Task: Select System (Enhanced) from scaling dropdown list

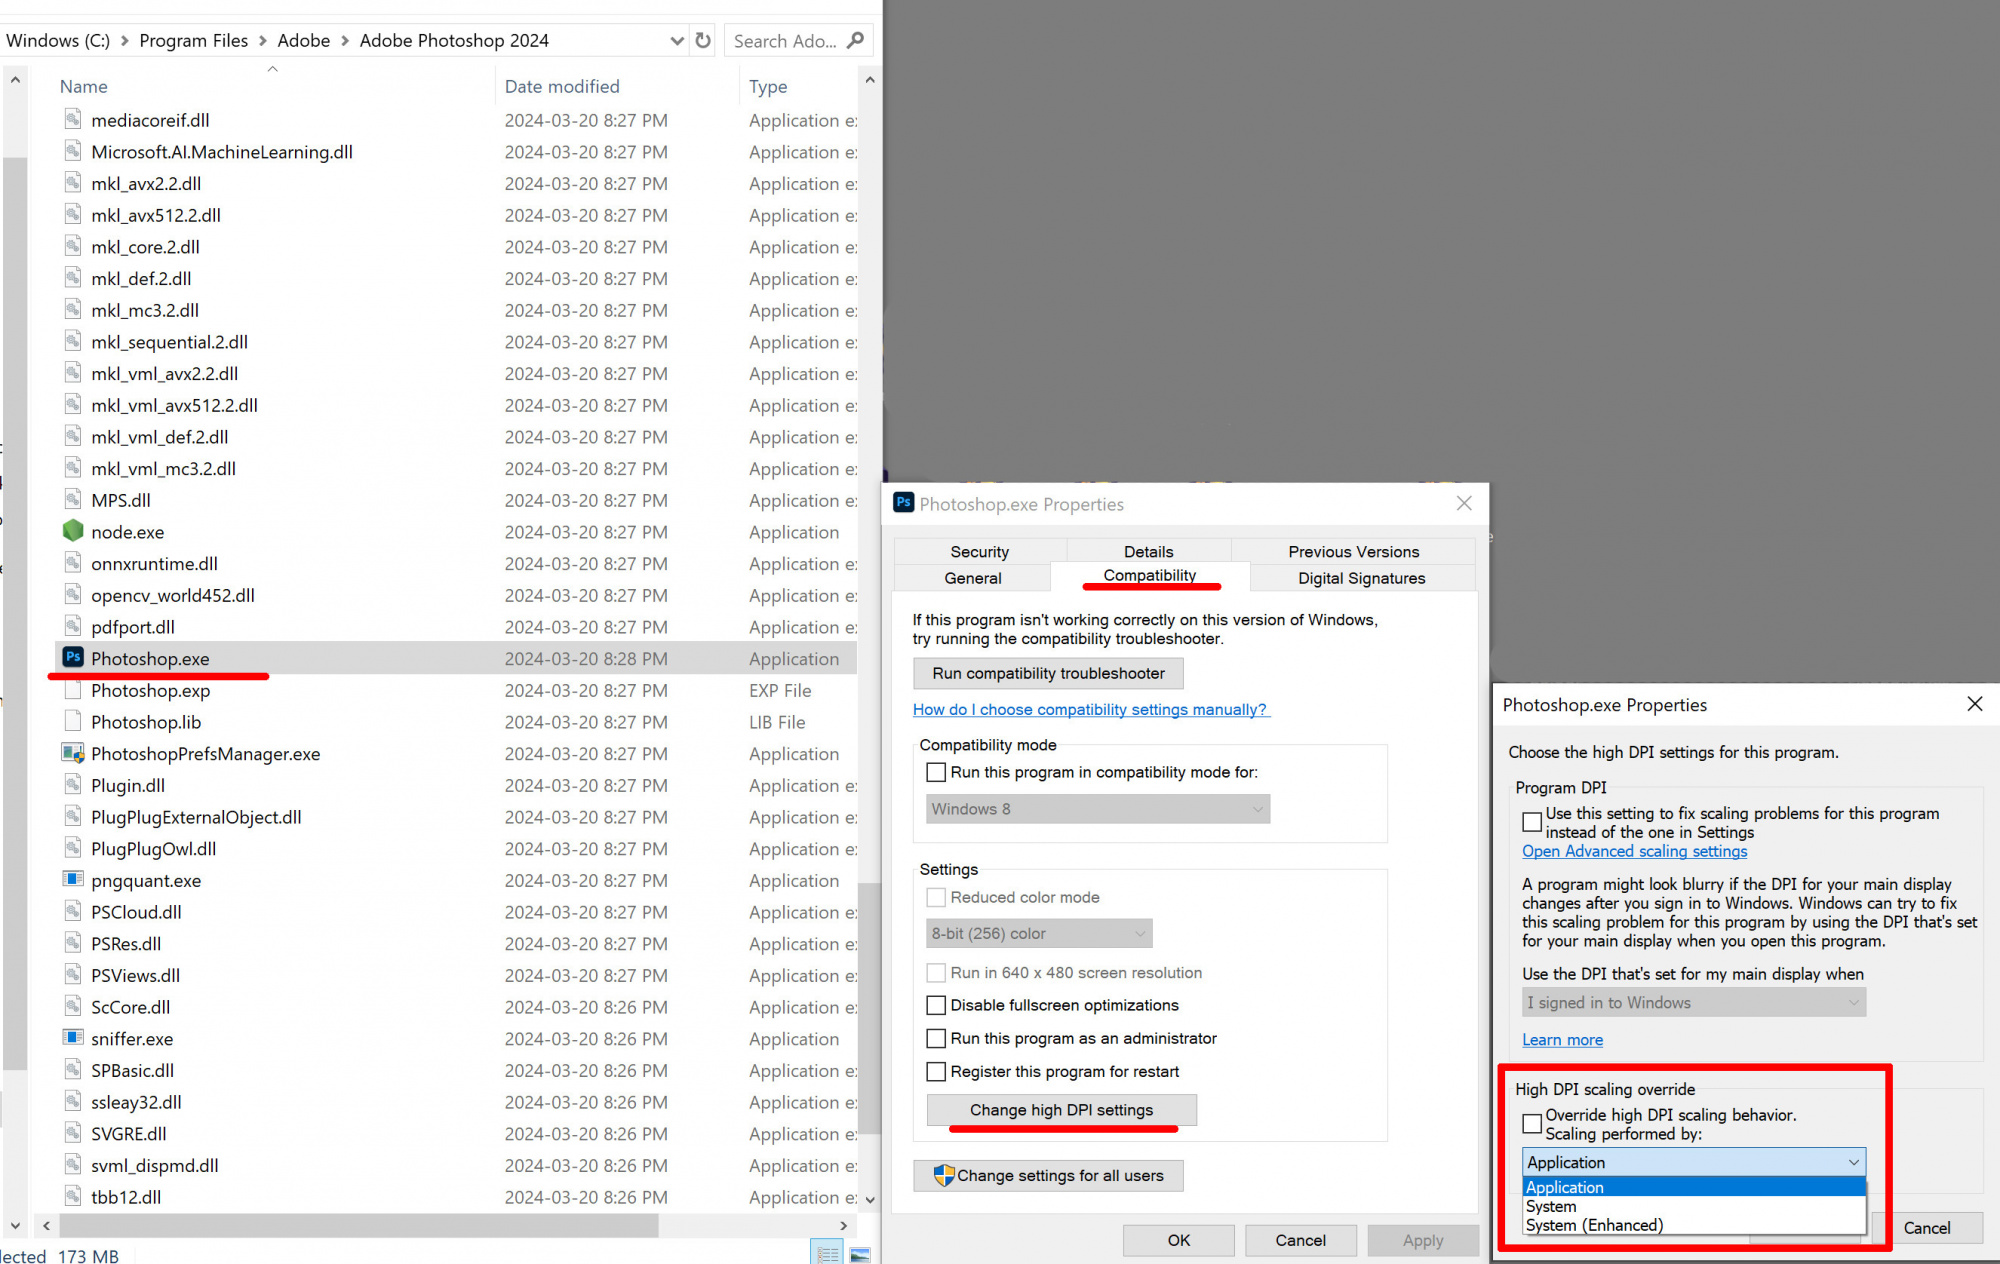Action: click(x=1594, y=1226)
